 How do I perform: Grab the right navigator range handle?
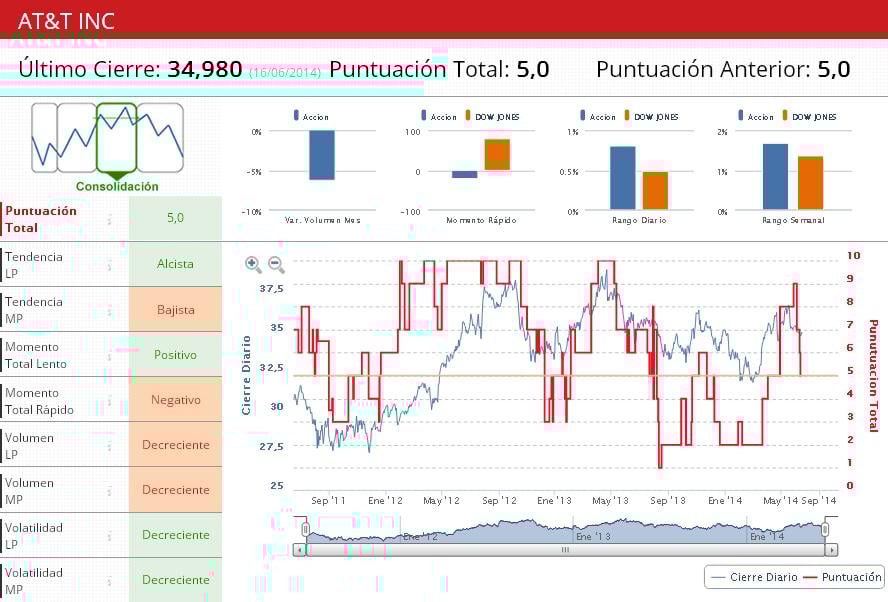tap(825, 530)
